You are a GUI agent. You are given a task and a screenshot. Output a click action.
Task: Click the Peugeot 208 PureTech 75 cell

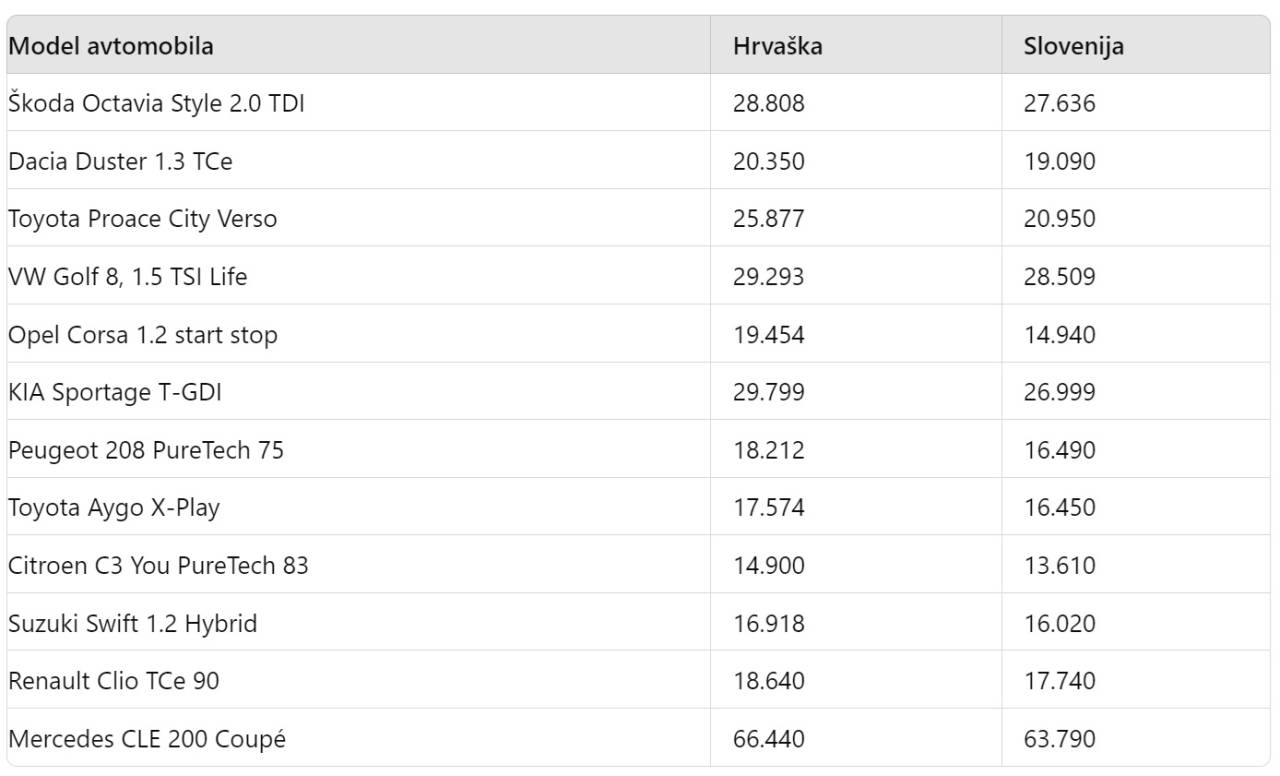click(146, 451)
